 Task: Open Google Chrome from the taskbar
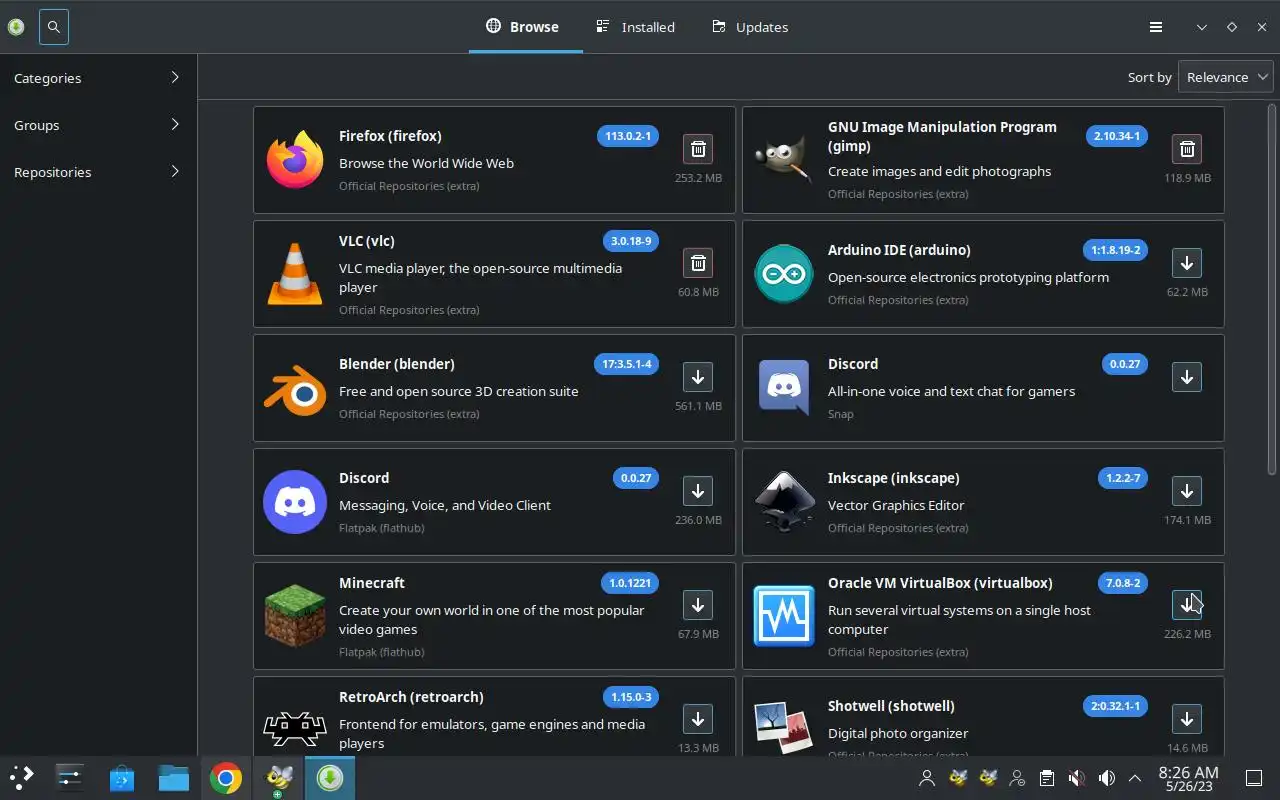click(x=226, y=777)
